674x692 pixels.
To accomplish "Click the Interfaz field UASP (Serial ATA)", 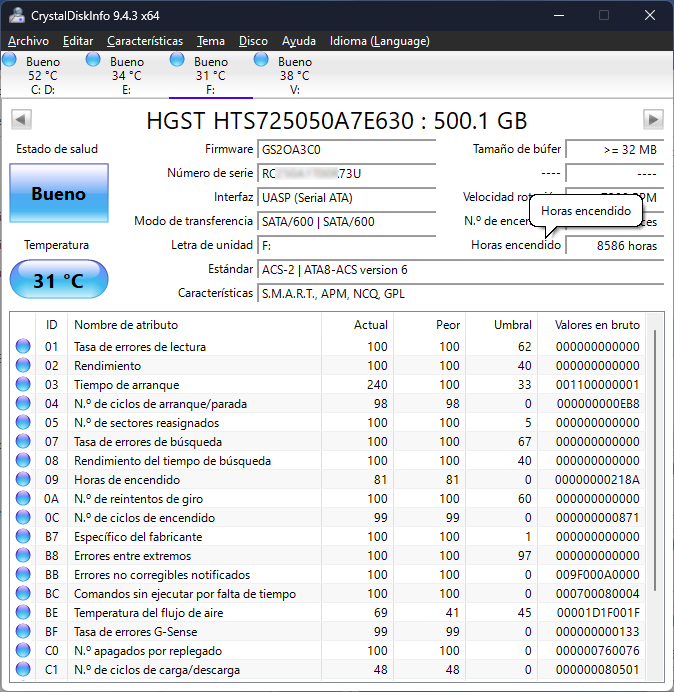I will point(347,197).
